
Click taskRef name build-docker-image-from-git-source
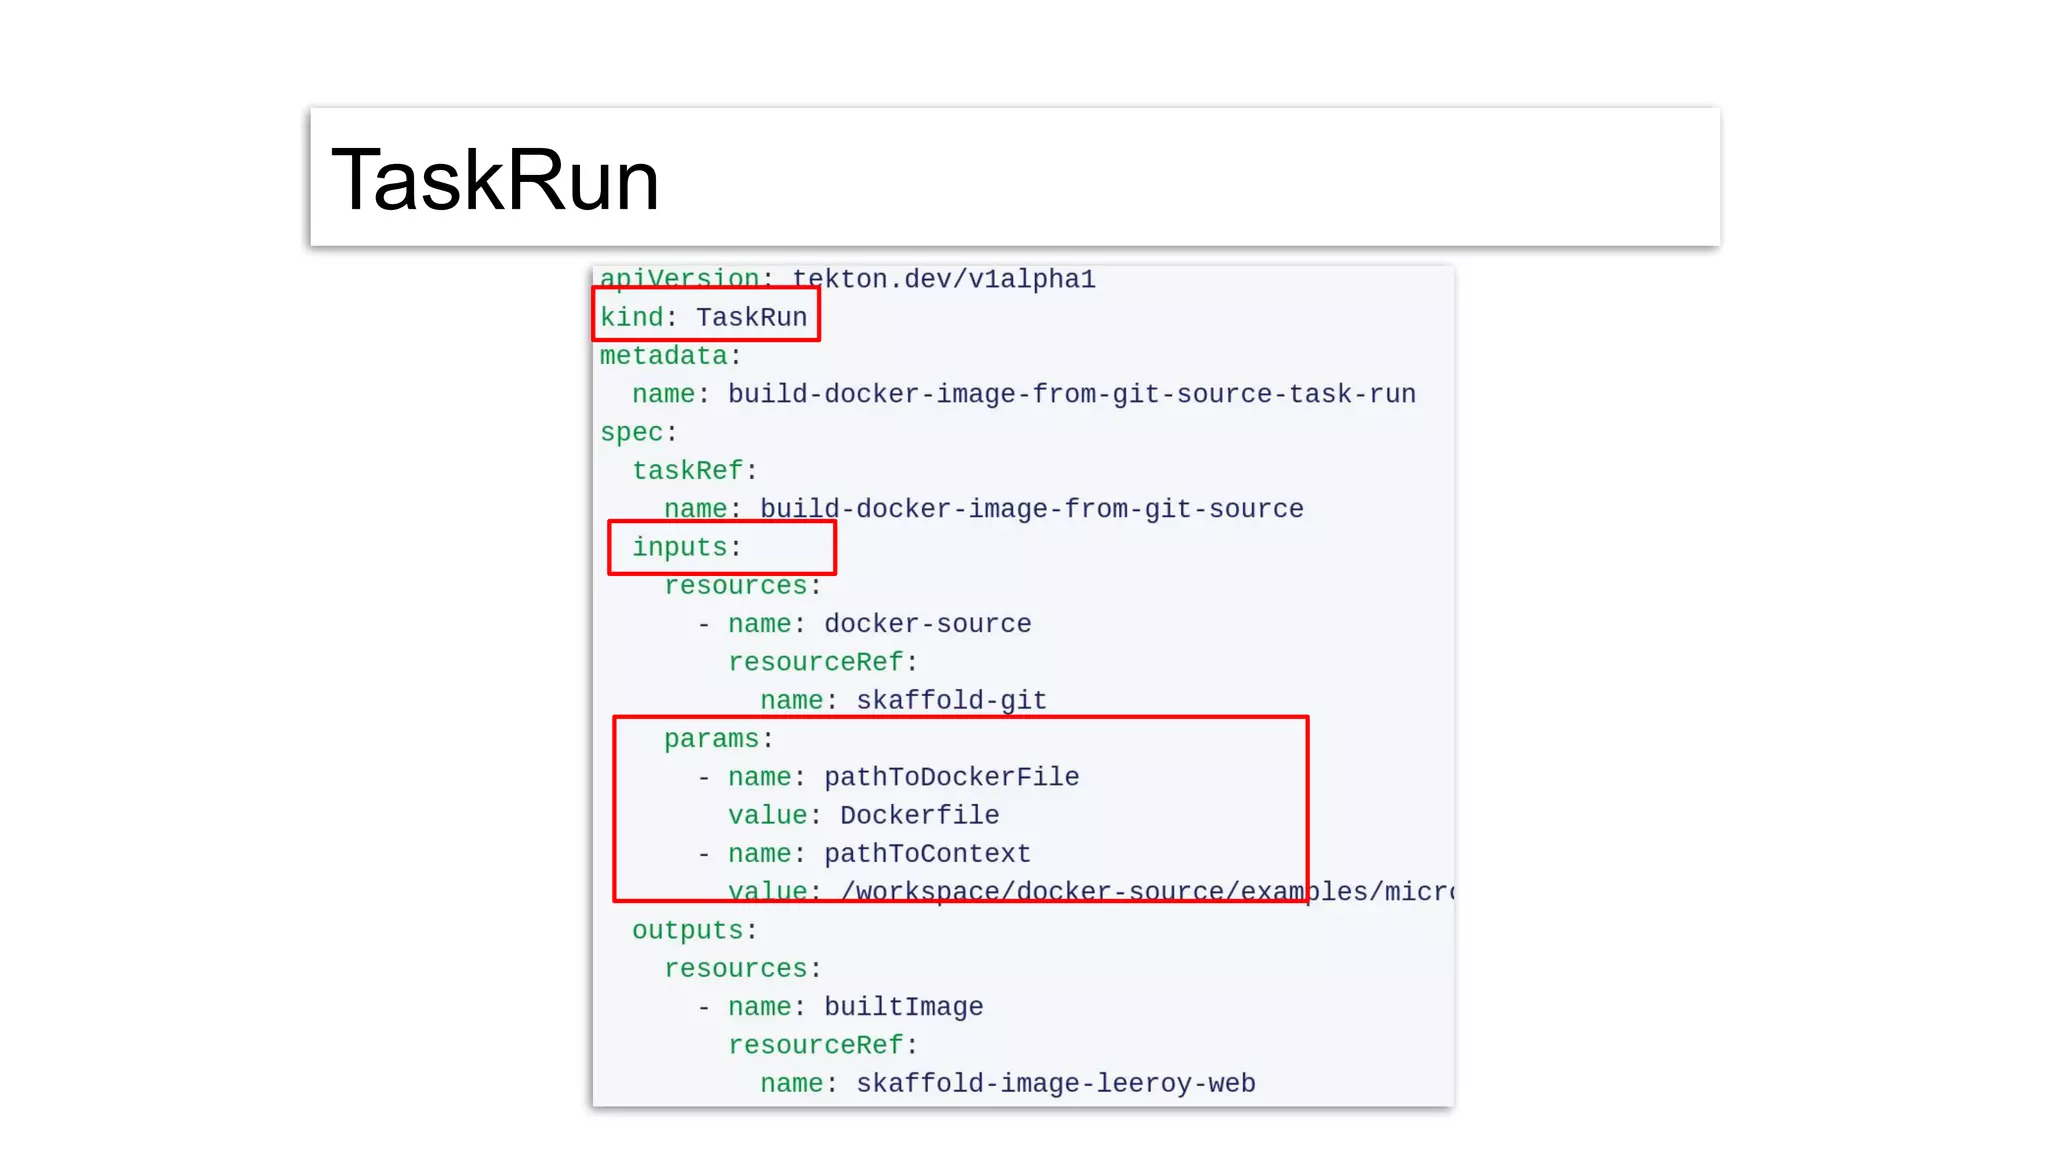click(x=1031, y=509)
